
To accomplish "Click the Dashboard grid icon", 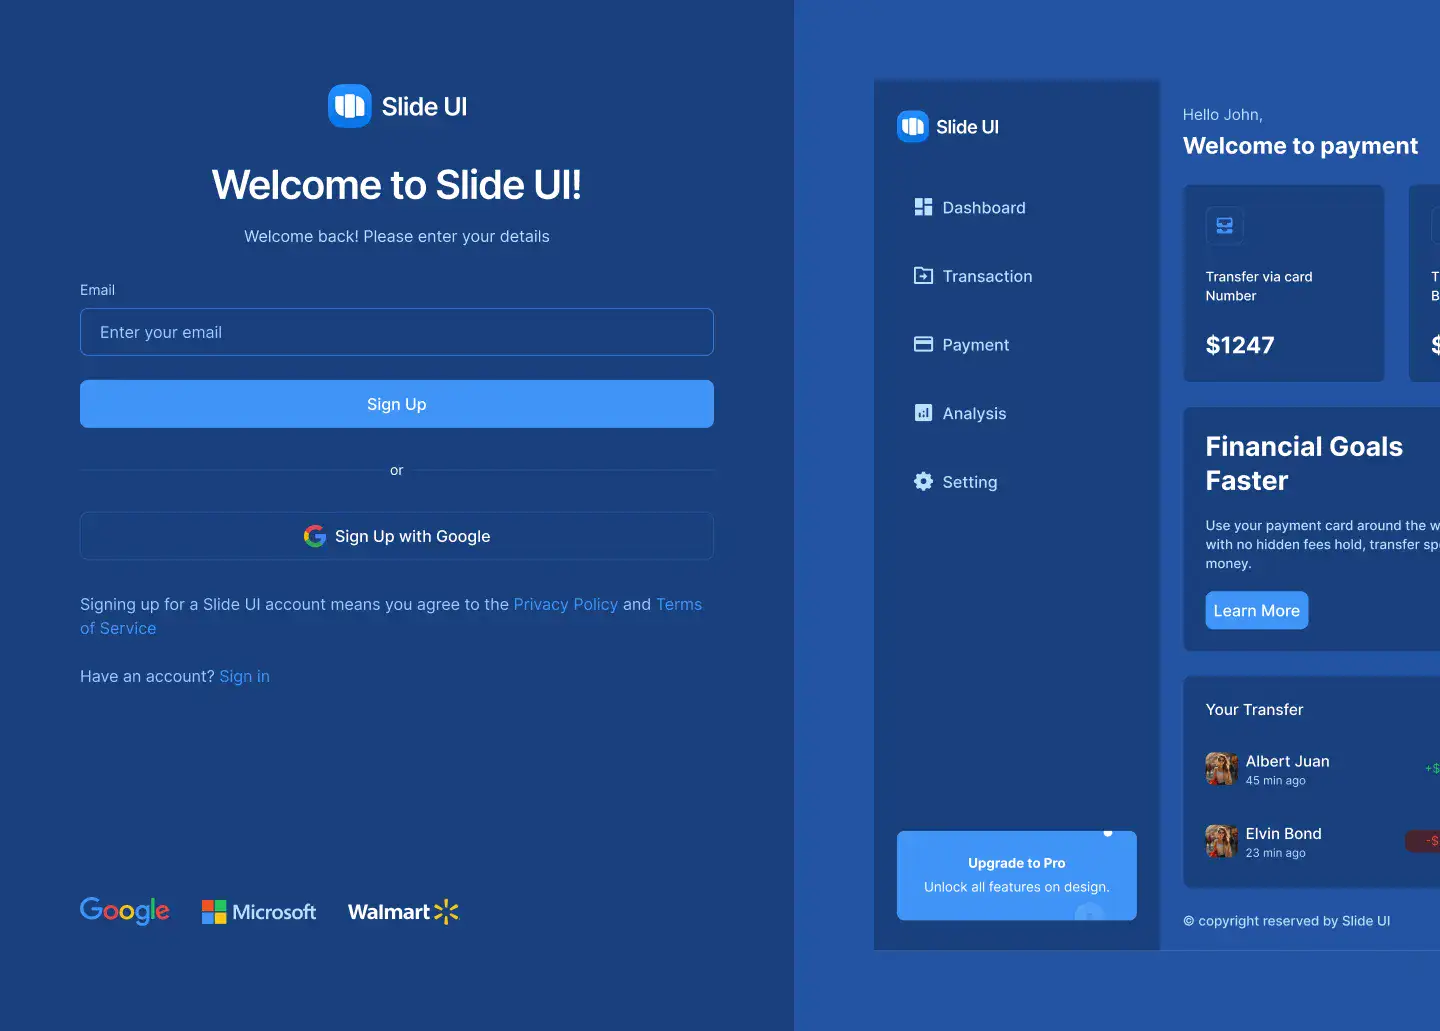I will (x=923, y=207).
